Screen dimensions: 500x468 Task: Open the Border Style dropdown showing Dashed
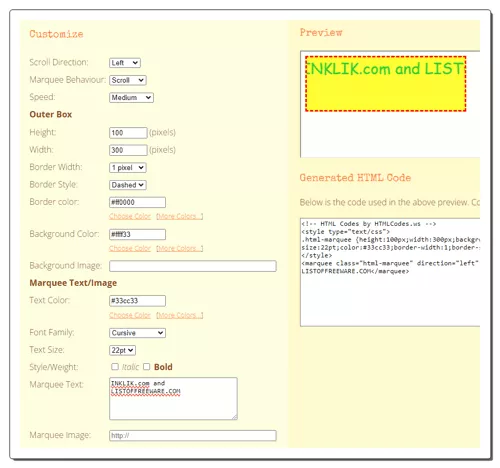point(128,185)
